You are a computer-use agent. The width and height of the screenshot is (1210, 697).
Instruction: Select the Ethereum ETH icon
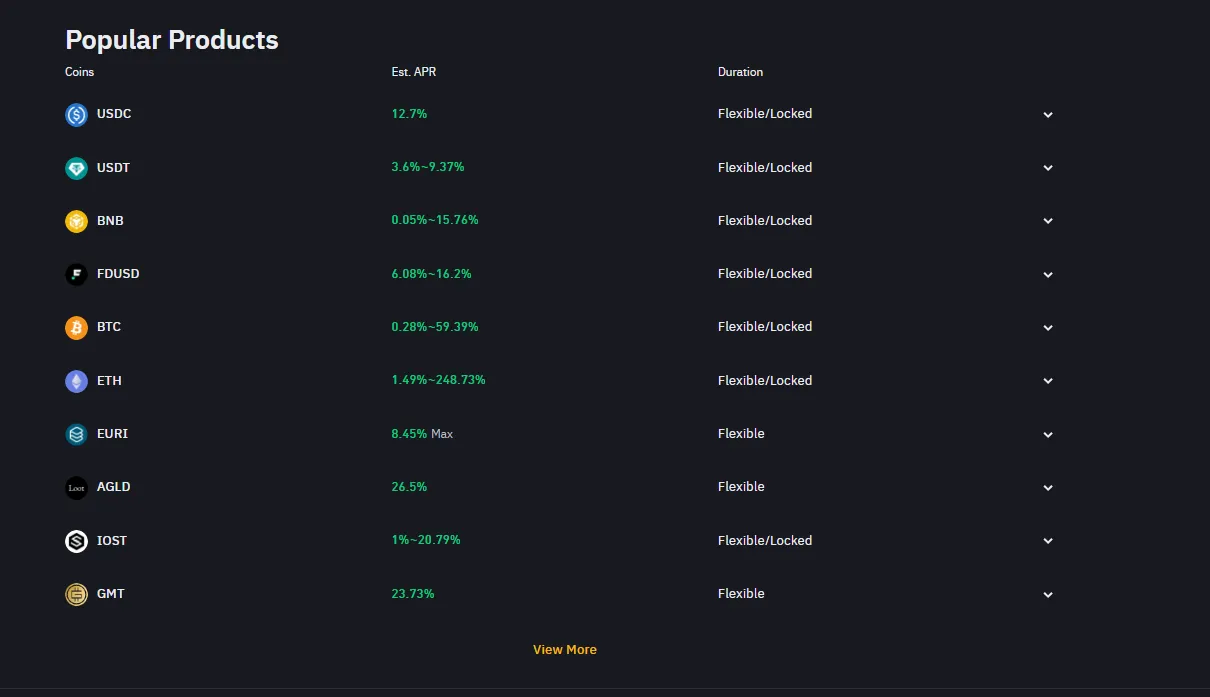(76, 381)
